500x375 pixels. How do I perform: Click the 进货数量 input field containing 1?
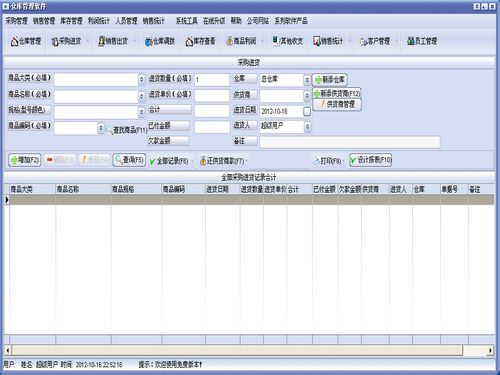[x=212, y=80]
